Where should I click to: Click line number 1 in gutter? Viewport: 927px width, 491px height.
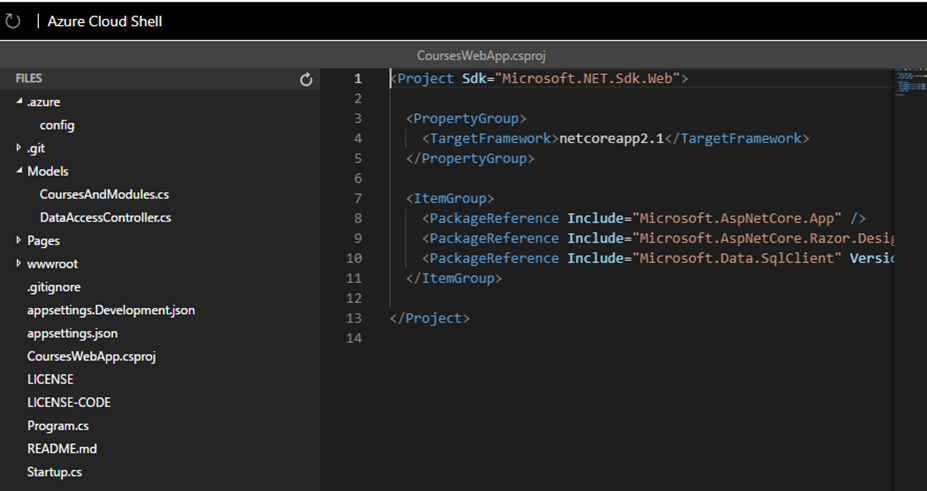pos(357,78)
